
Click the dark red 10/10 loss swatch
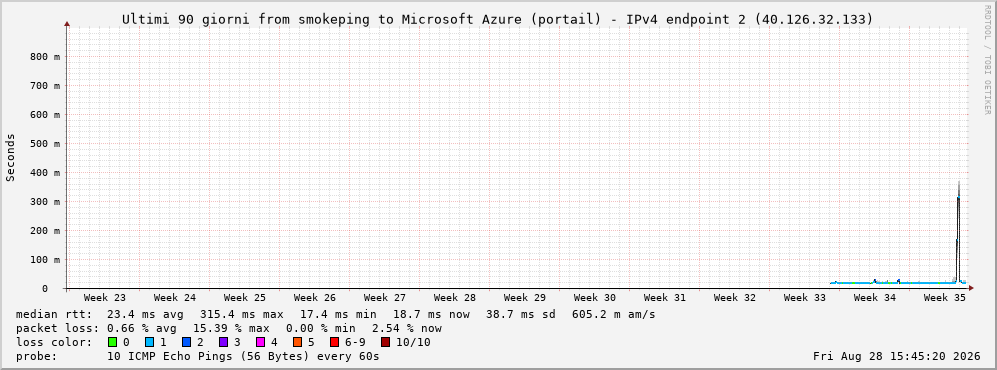click(x=385, y=343)
